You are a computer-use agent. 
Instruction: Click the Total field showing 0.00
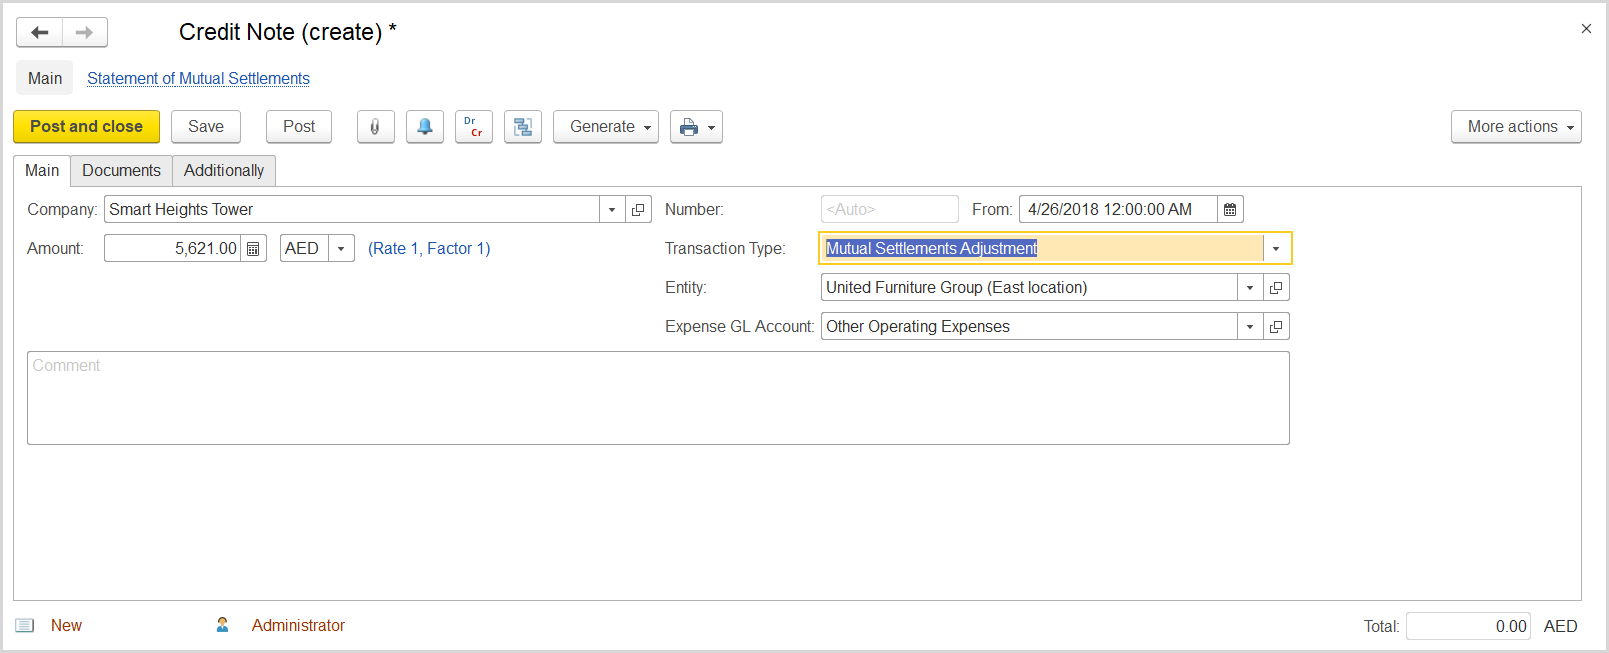pyautogui.click(x=1468, y=626)
